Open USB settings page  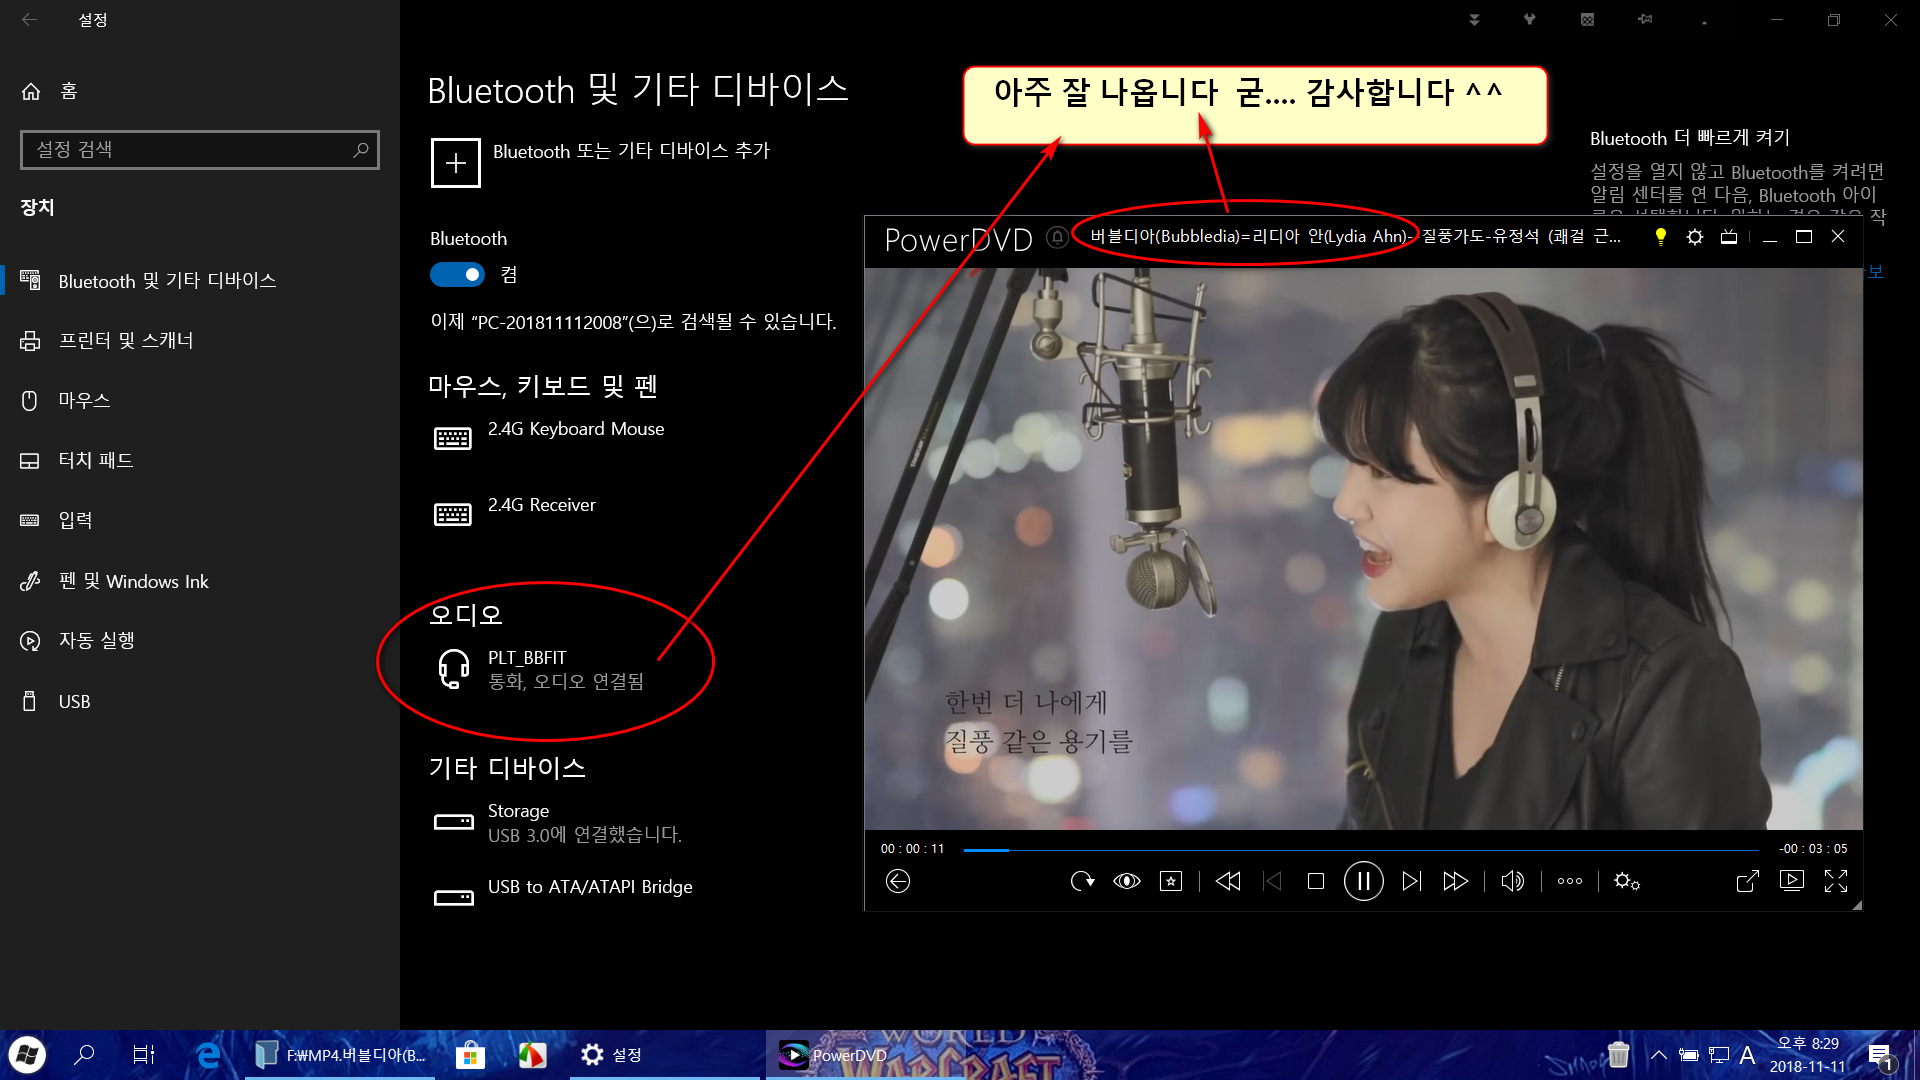[x=200, y=701]
